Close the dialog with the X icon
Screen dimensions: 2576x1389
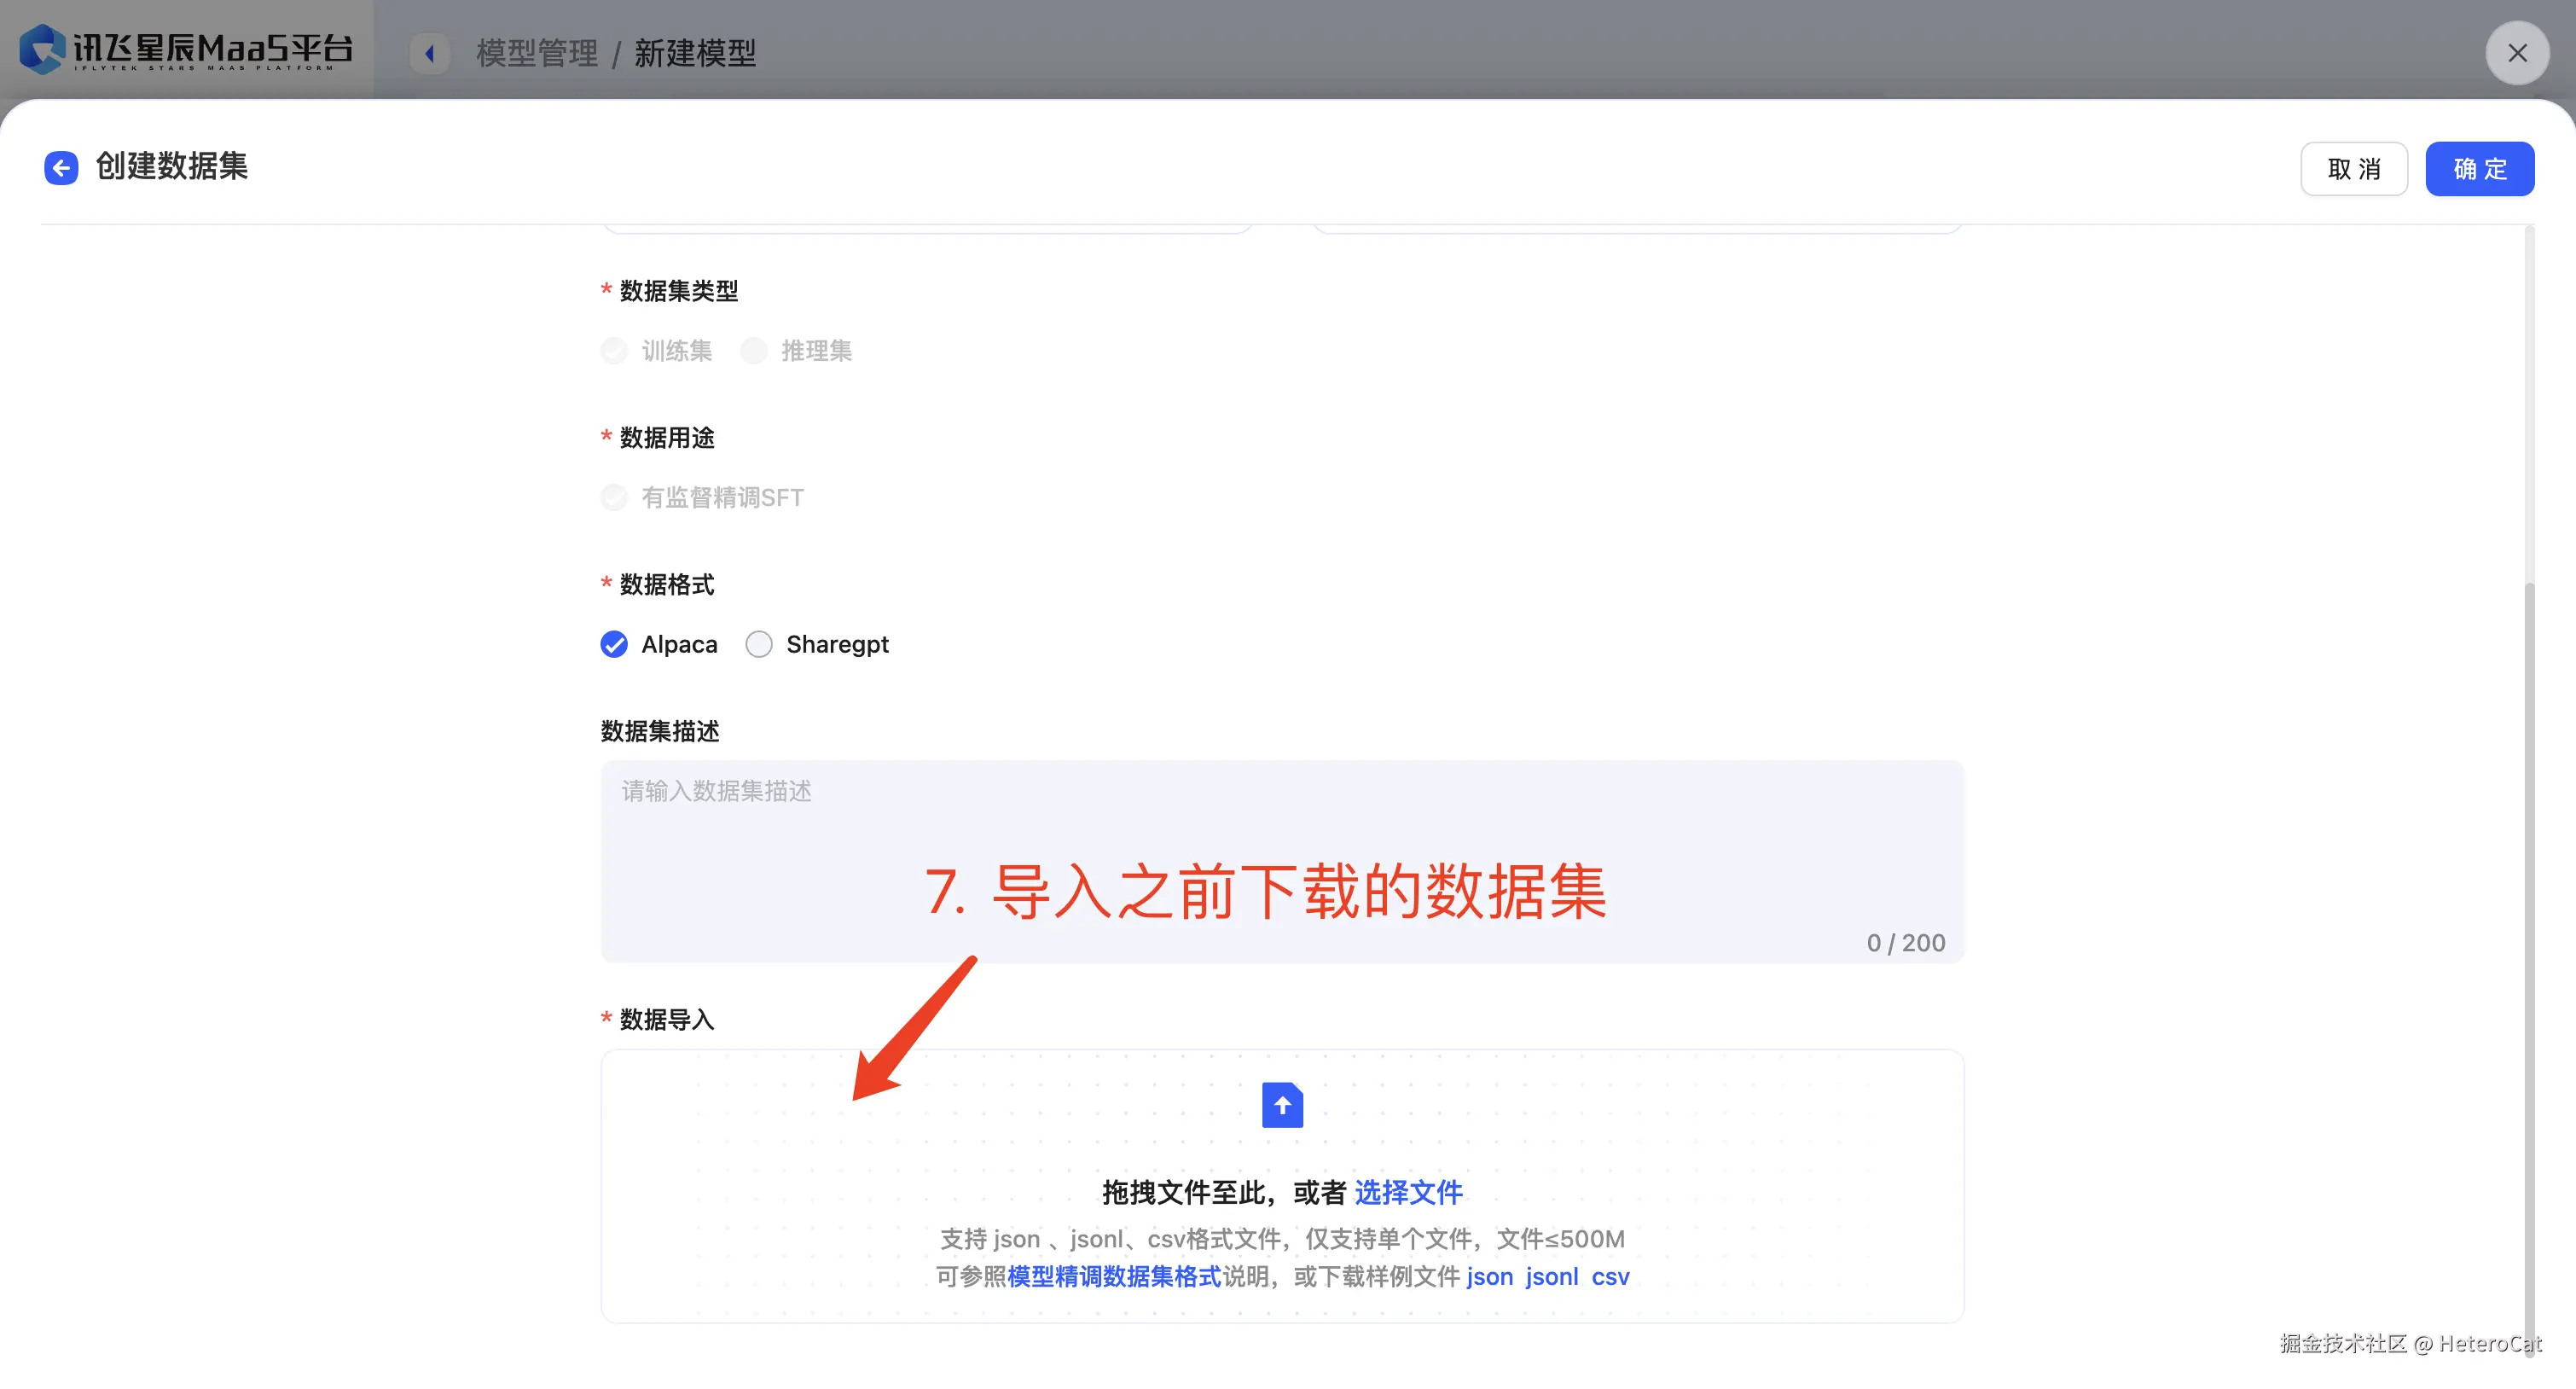click(2517, 53)
